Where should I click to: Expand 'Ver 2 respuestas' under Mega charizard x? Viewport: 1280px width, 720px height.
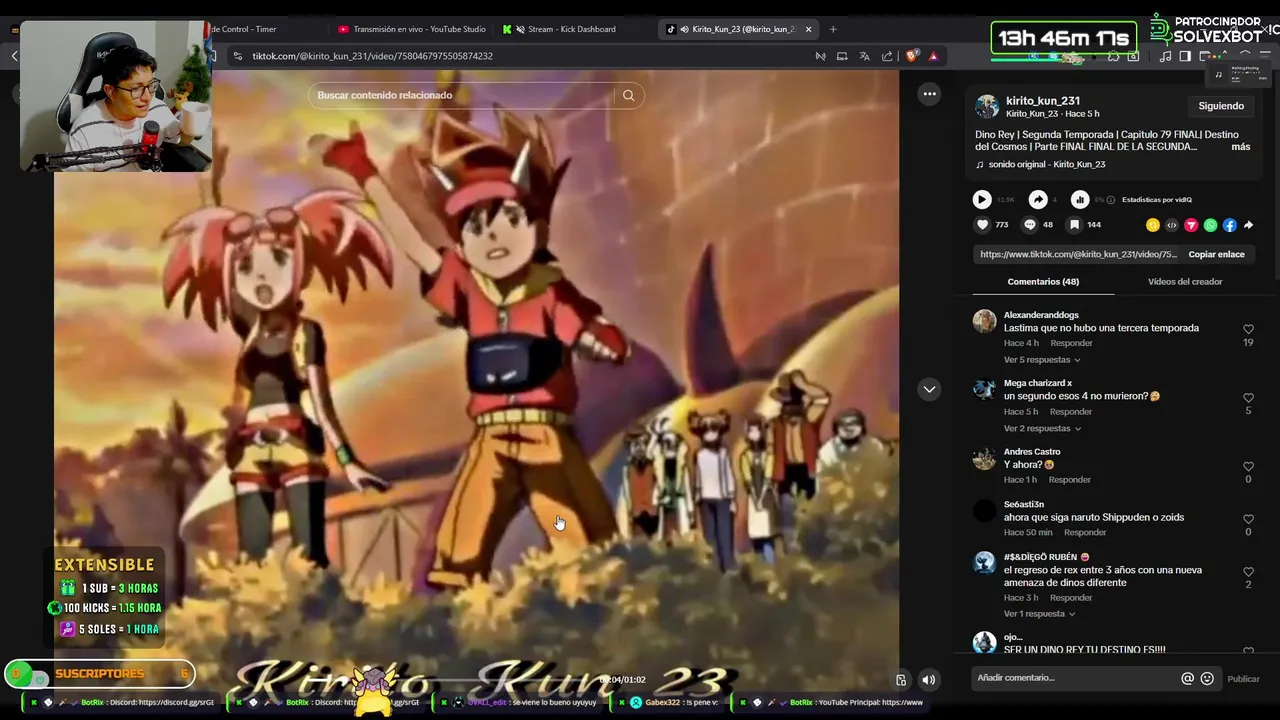tap(1042, 429)
